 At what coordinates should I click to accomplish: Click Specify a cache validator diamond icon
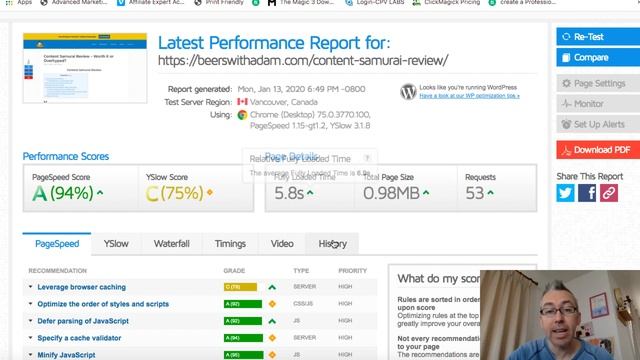(272, 338)
